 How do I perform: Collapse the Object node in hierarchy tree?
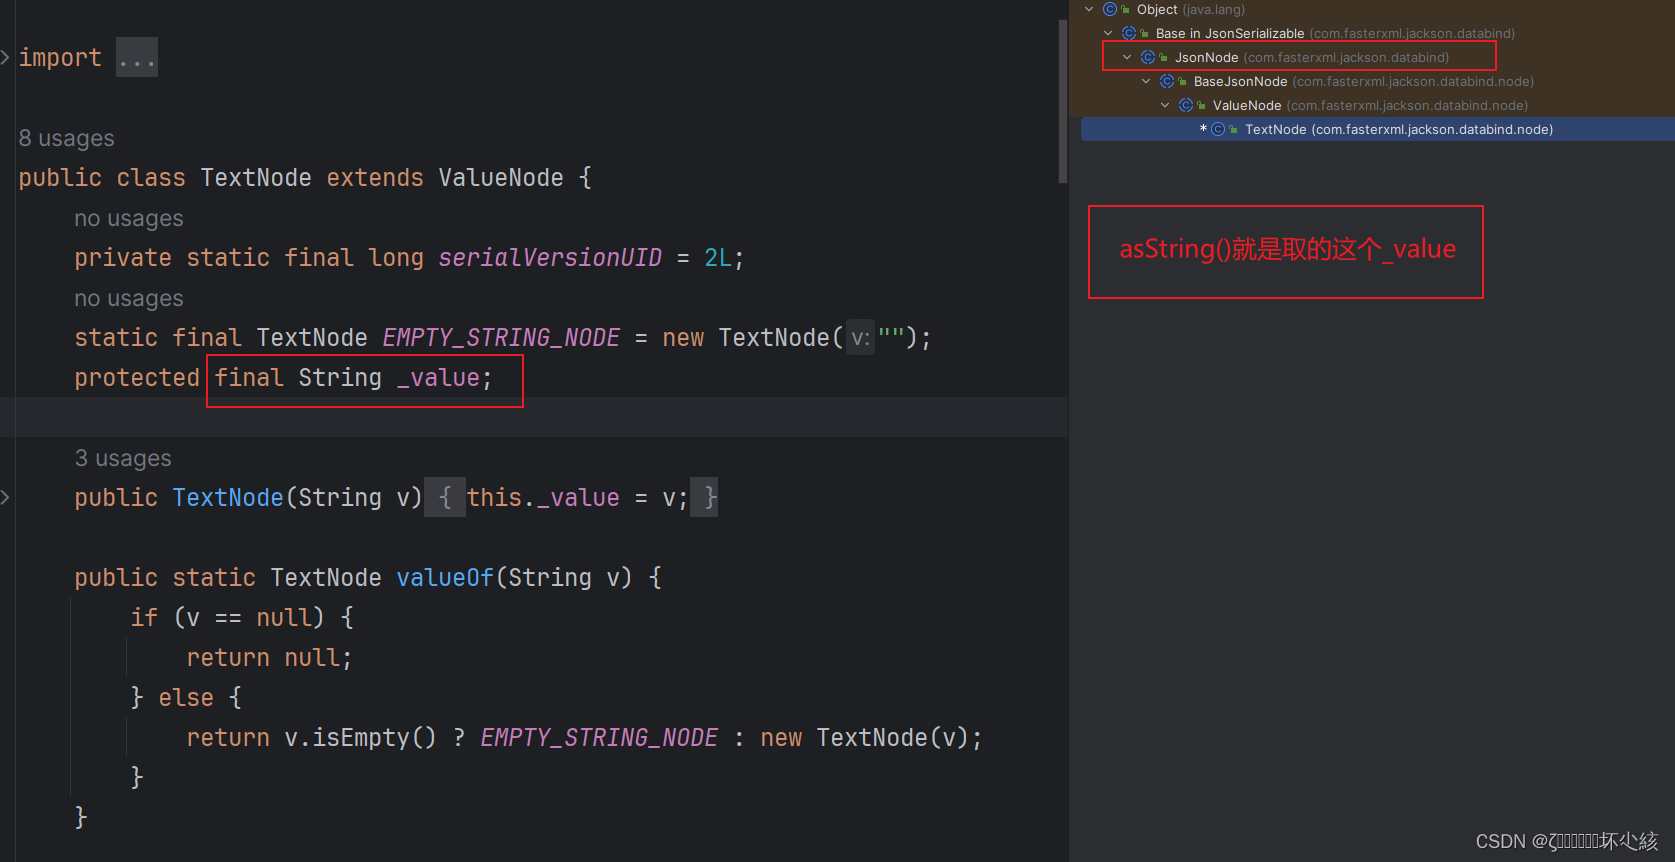click(x=1089, y=9)
